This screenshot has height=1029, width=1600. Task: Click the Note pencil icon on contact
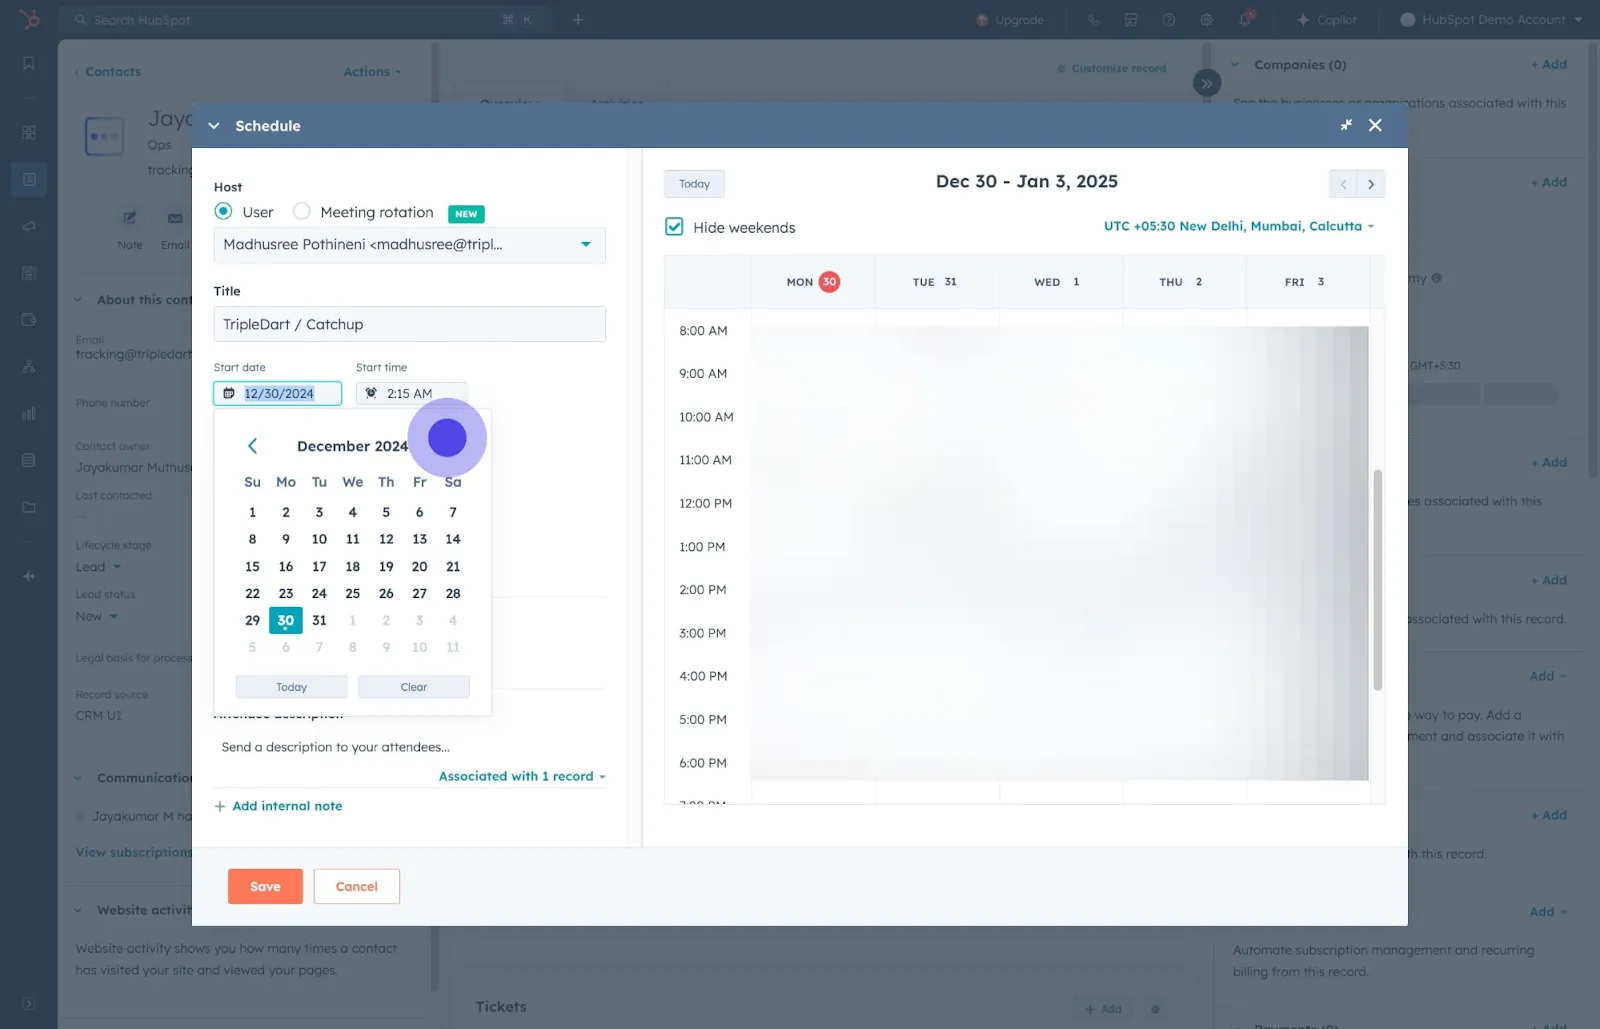pos(130,218)
